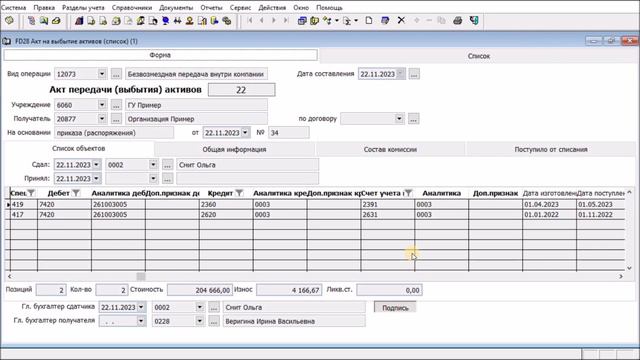Filter the Спец column
Image resolution: width=640 pixels, height=360 pixels.
tap(31, 193)
